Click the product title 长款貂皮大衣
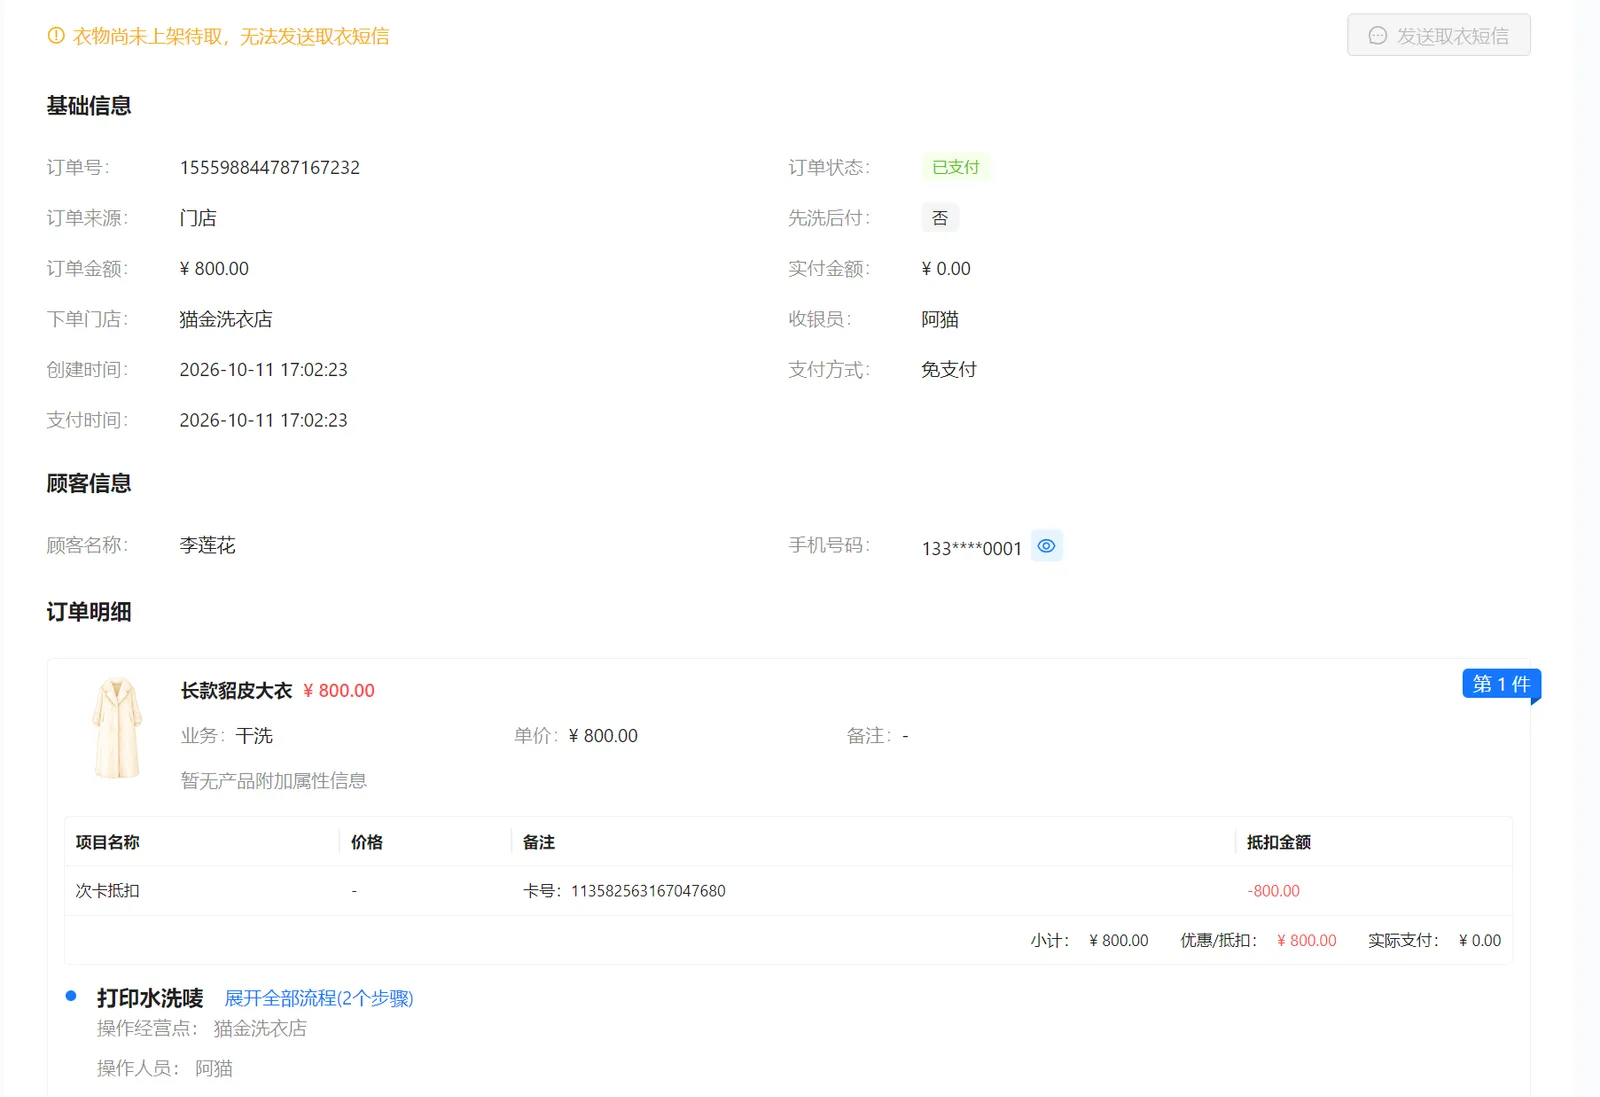The height and width of the screenshot is (1097, 1600). [236, 690]
